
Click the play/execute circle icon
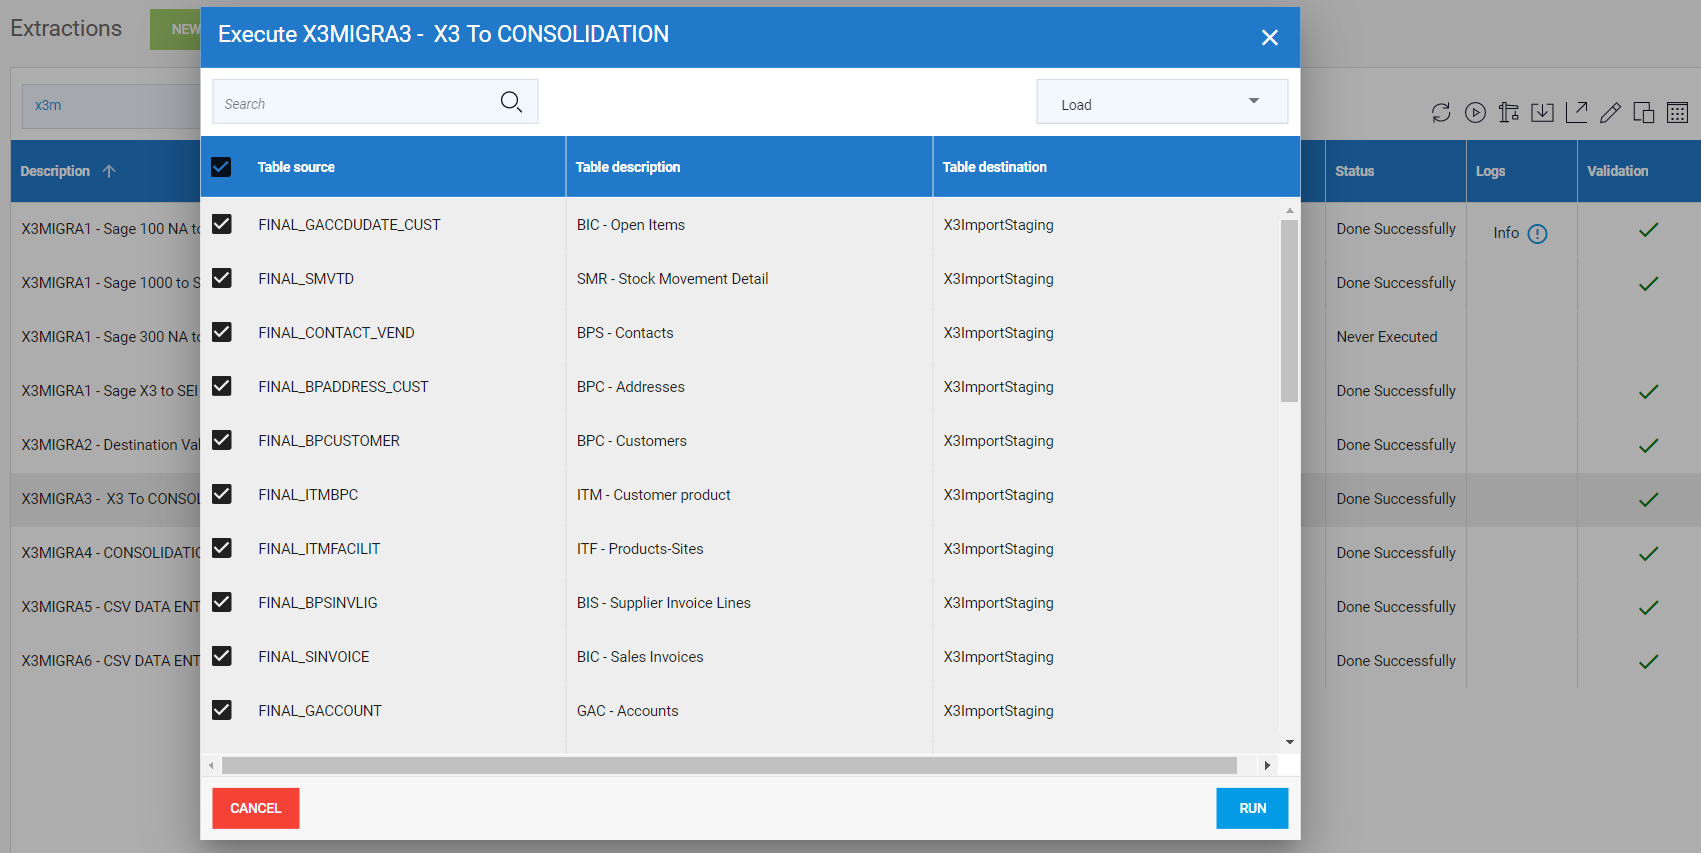click(1475, 113)
